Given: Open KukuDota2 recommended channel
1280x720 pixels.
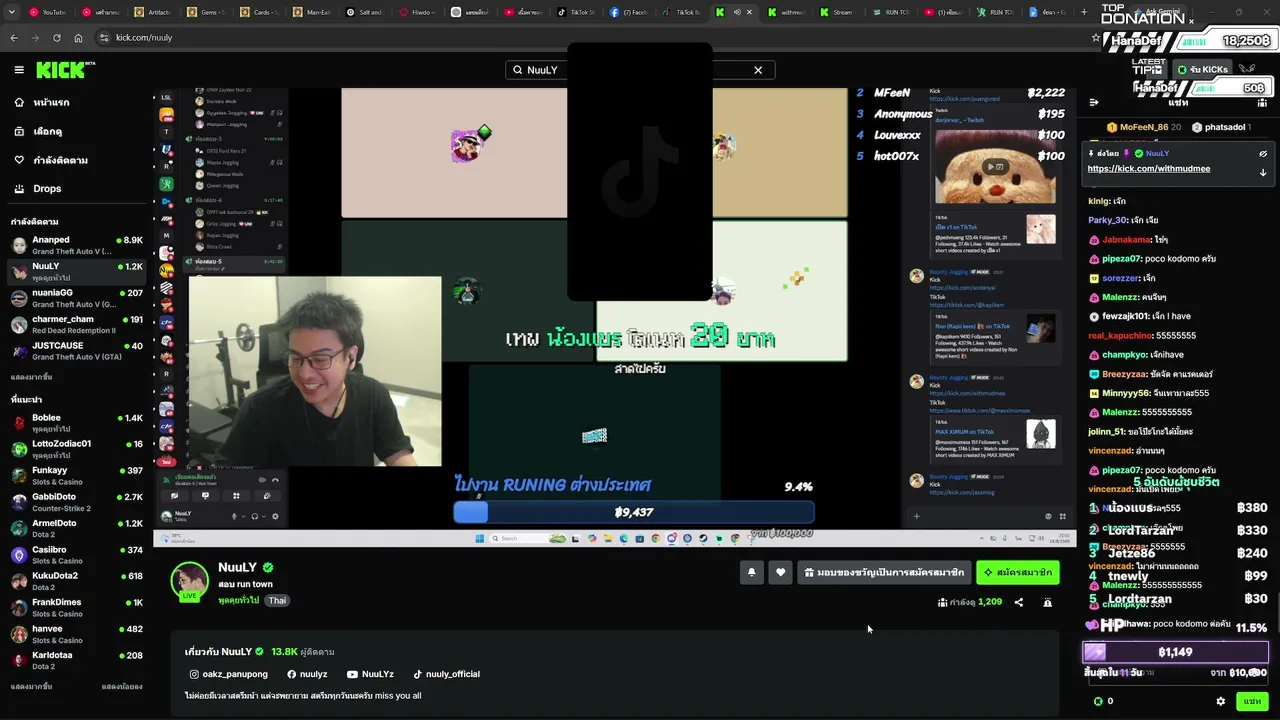Looking at the screenshot, I should point(77,582).
